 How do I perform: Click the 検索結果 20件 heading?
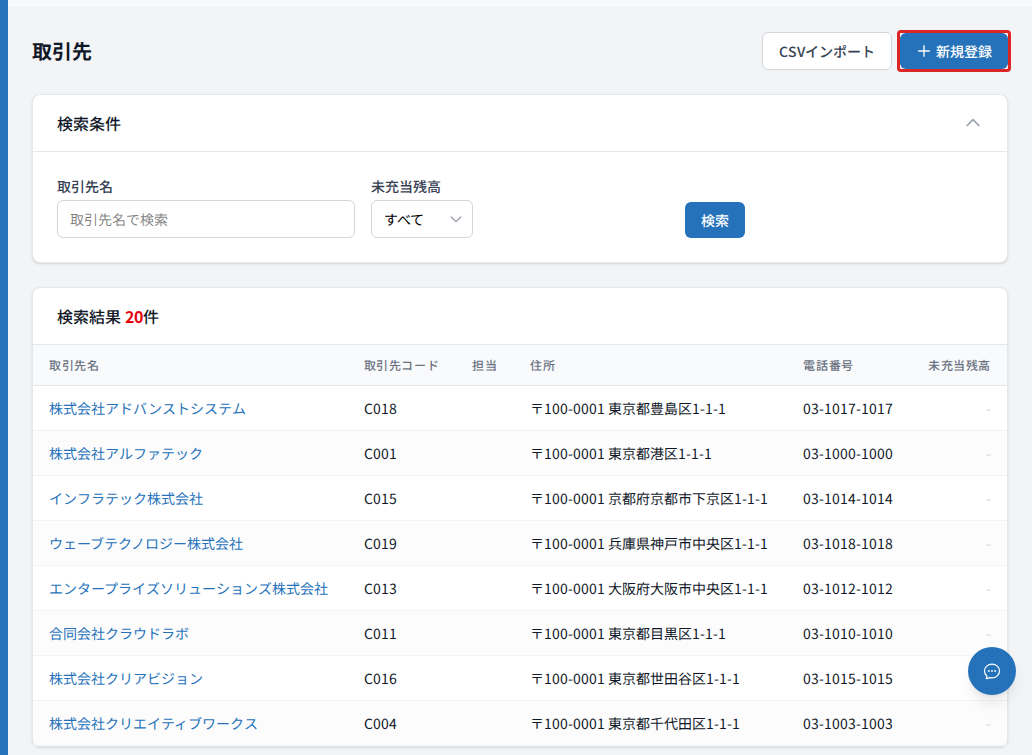pos(108,317)
